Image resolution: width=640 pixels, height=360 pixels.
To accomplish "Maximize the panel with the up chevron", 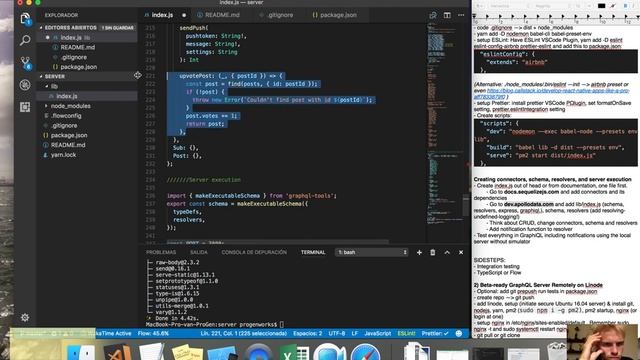I will coord(447,253).
